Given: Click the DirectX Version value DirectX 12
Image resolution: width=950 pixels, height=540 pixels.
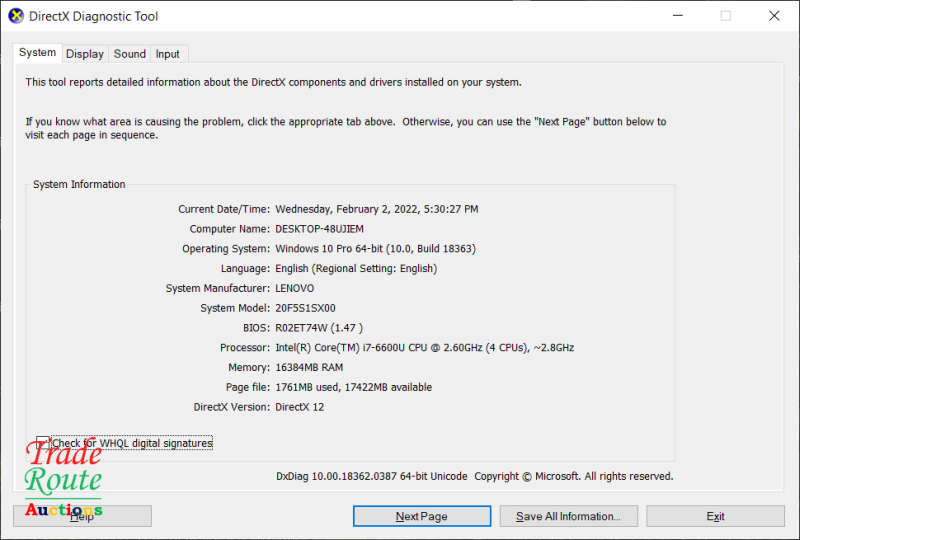Looking at the screenshot, I should tap(299, 407).
